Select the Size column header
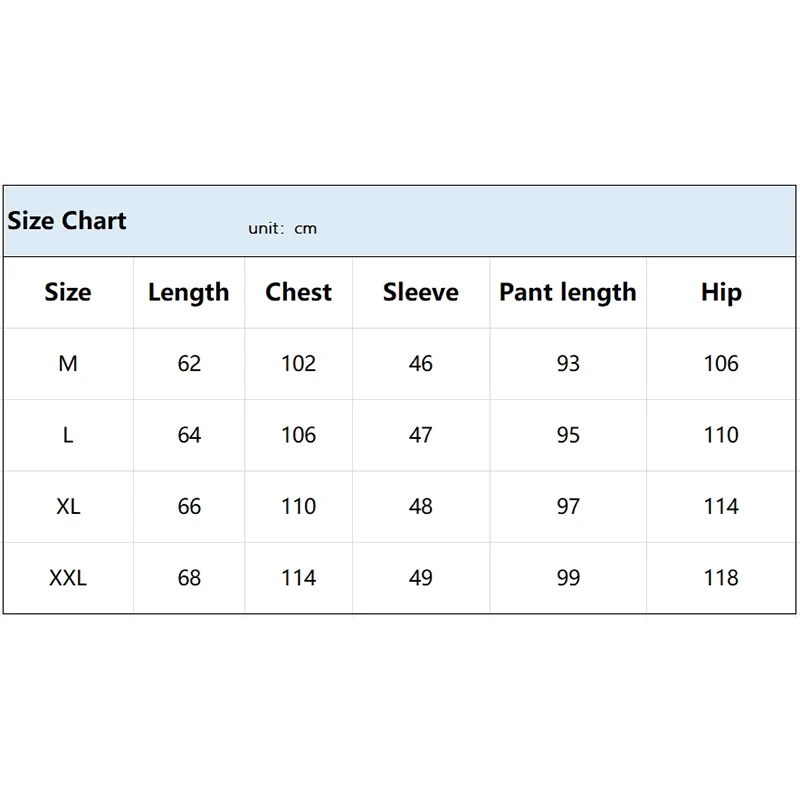The image size is (800, 800). 68,292
